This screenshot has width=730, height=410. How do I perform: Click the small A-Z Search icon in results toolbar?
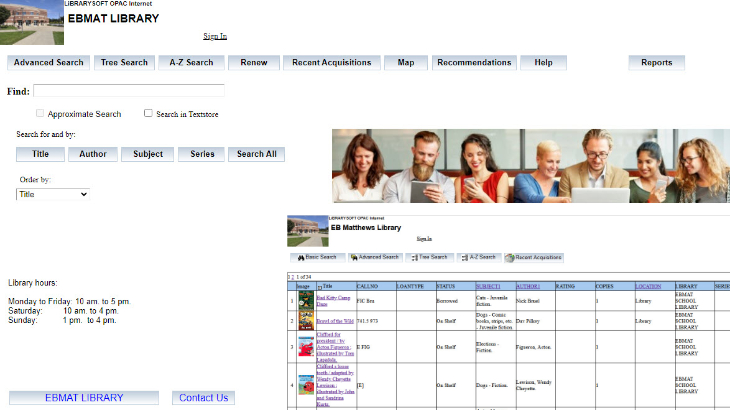tap(462, 257)
